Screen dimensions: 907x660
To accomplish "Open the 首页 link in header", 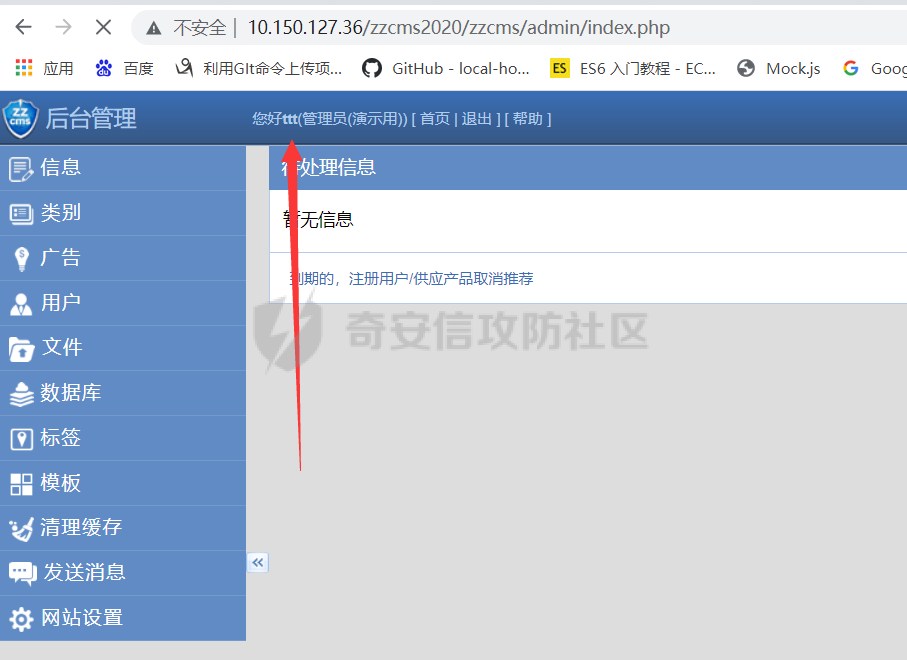I will (435, 119).
